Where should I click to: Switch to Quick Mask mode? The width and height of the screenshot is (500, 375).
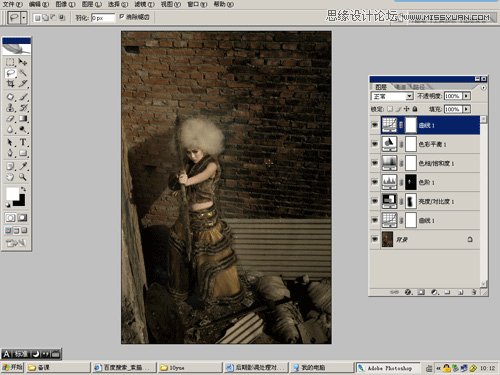pos(23,218)
